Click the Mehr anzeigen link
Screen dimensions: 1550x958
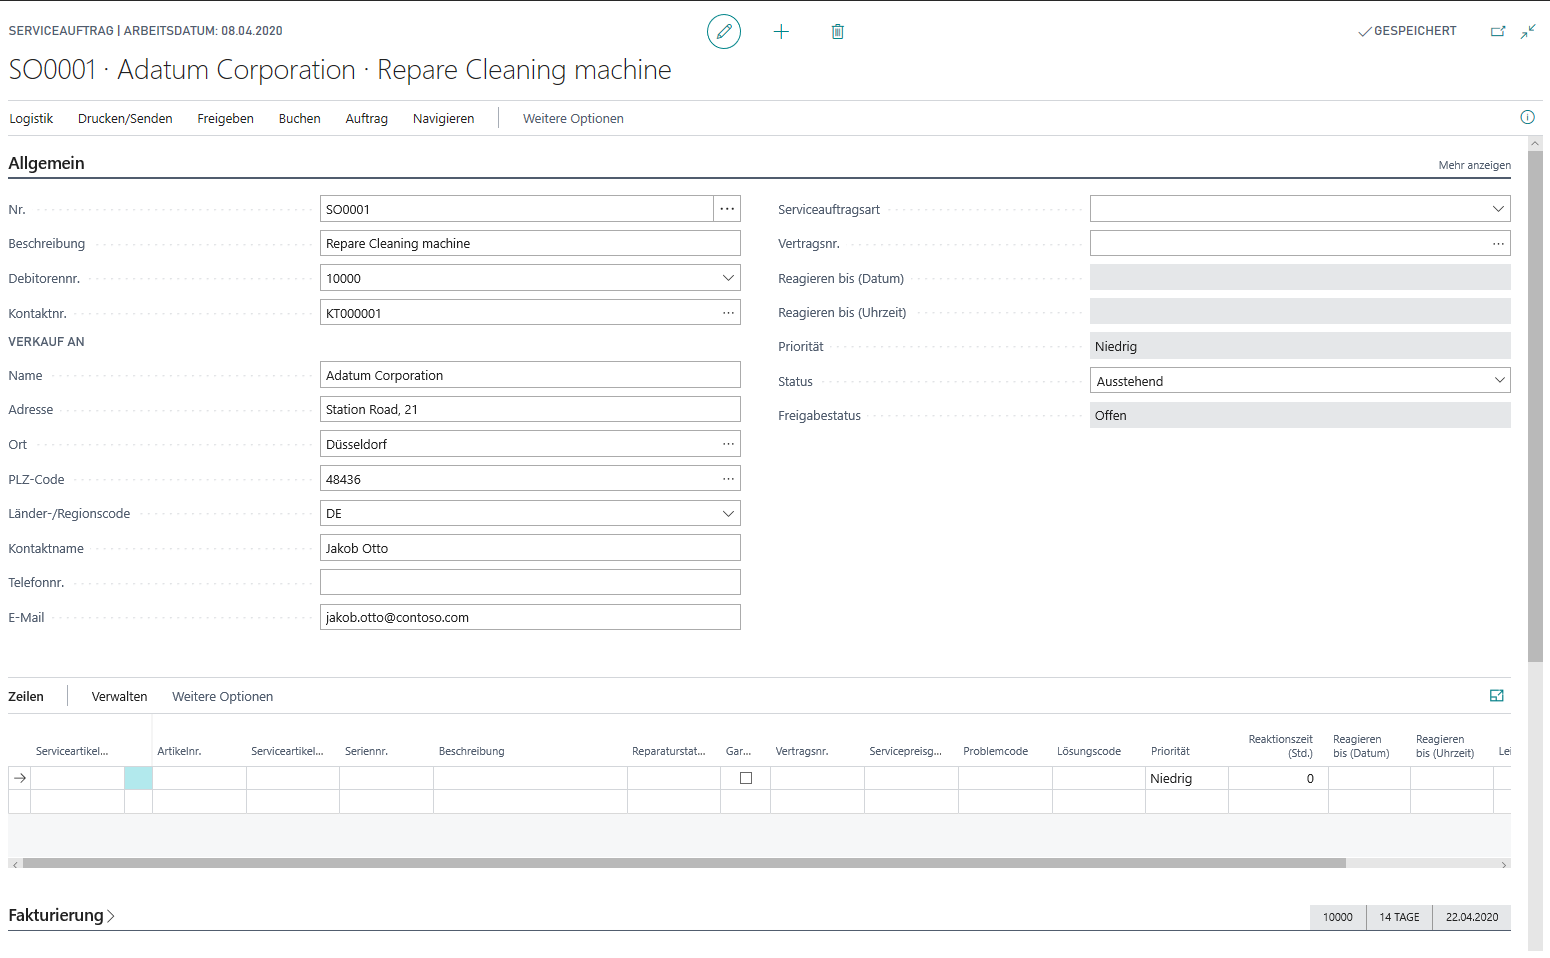pos(1474,165)
